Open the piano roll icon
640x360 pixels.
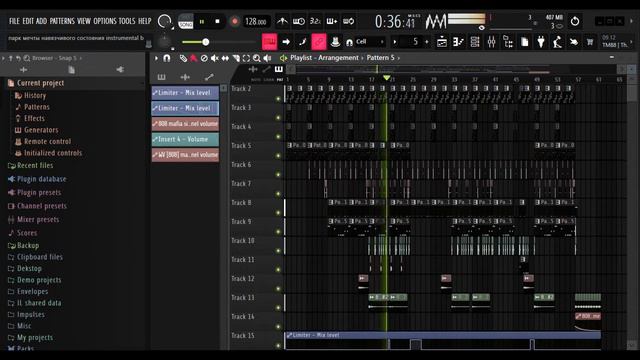coord(458,42)
